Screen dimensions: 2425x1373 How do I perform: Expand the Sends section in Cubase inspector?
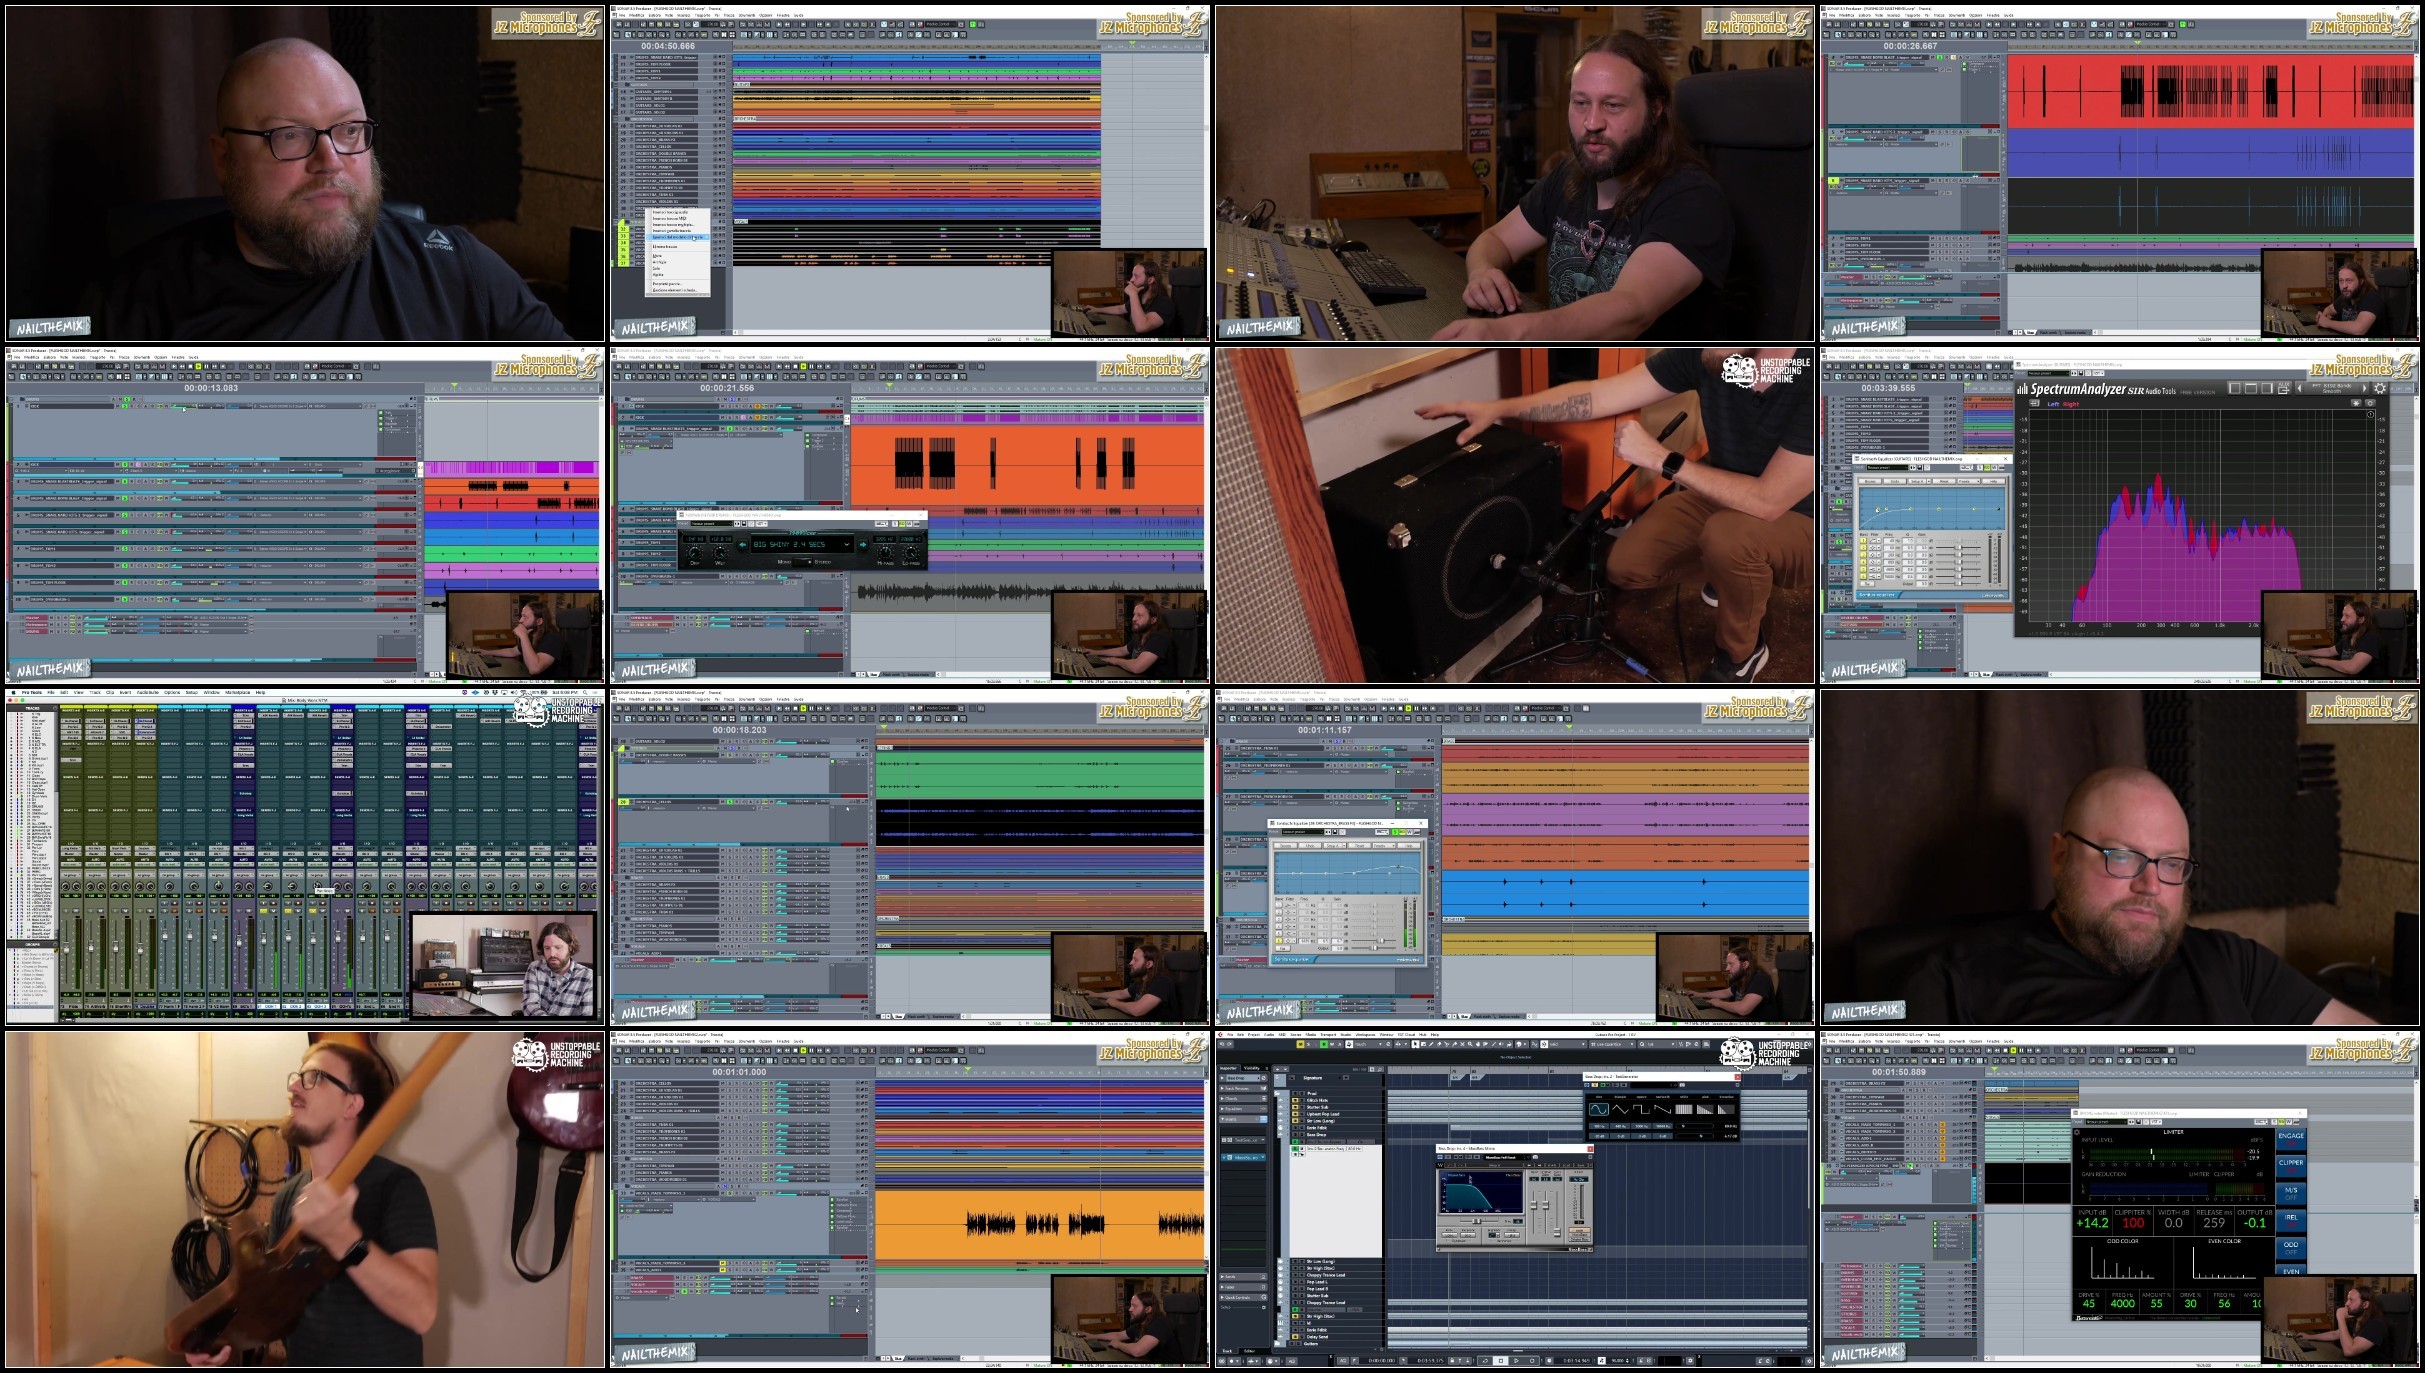click(x=1243, y=1277)
